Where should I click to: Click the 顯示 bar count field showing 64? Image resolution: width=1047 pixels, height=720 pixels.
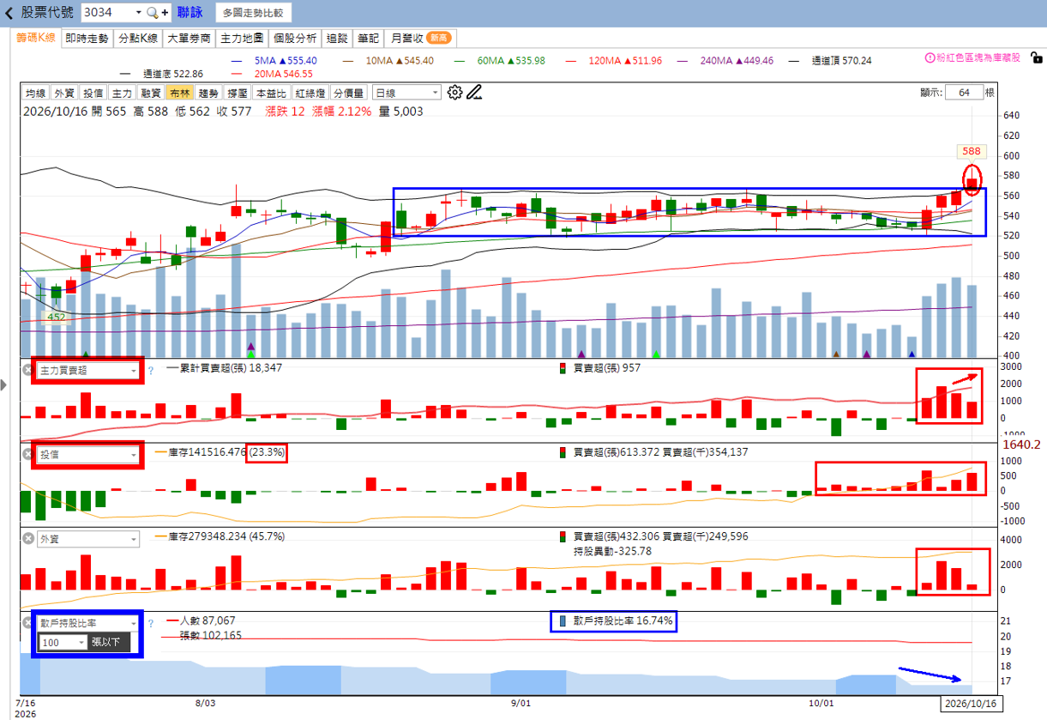(x=964, y=92)
